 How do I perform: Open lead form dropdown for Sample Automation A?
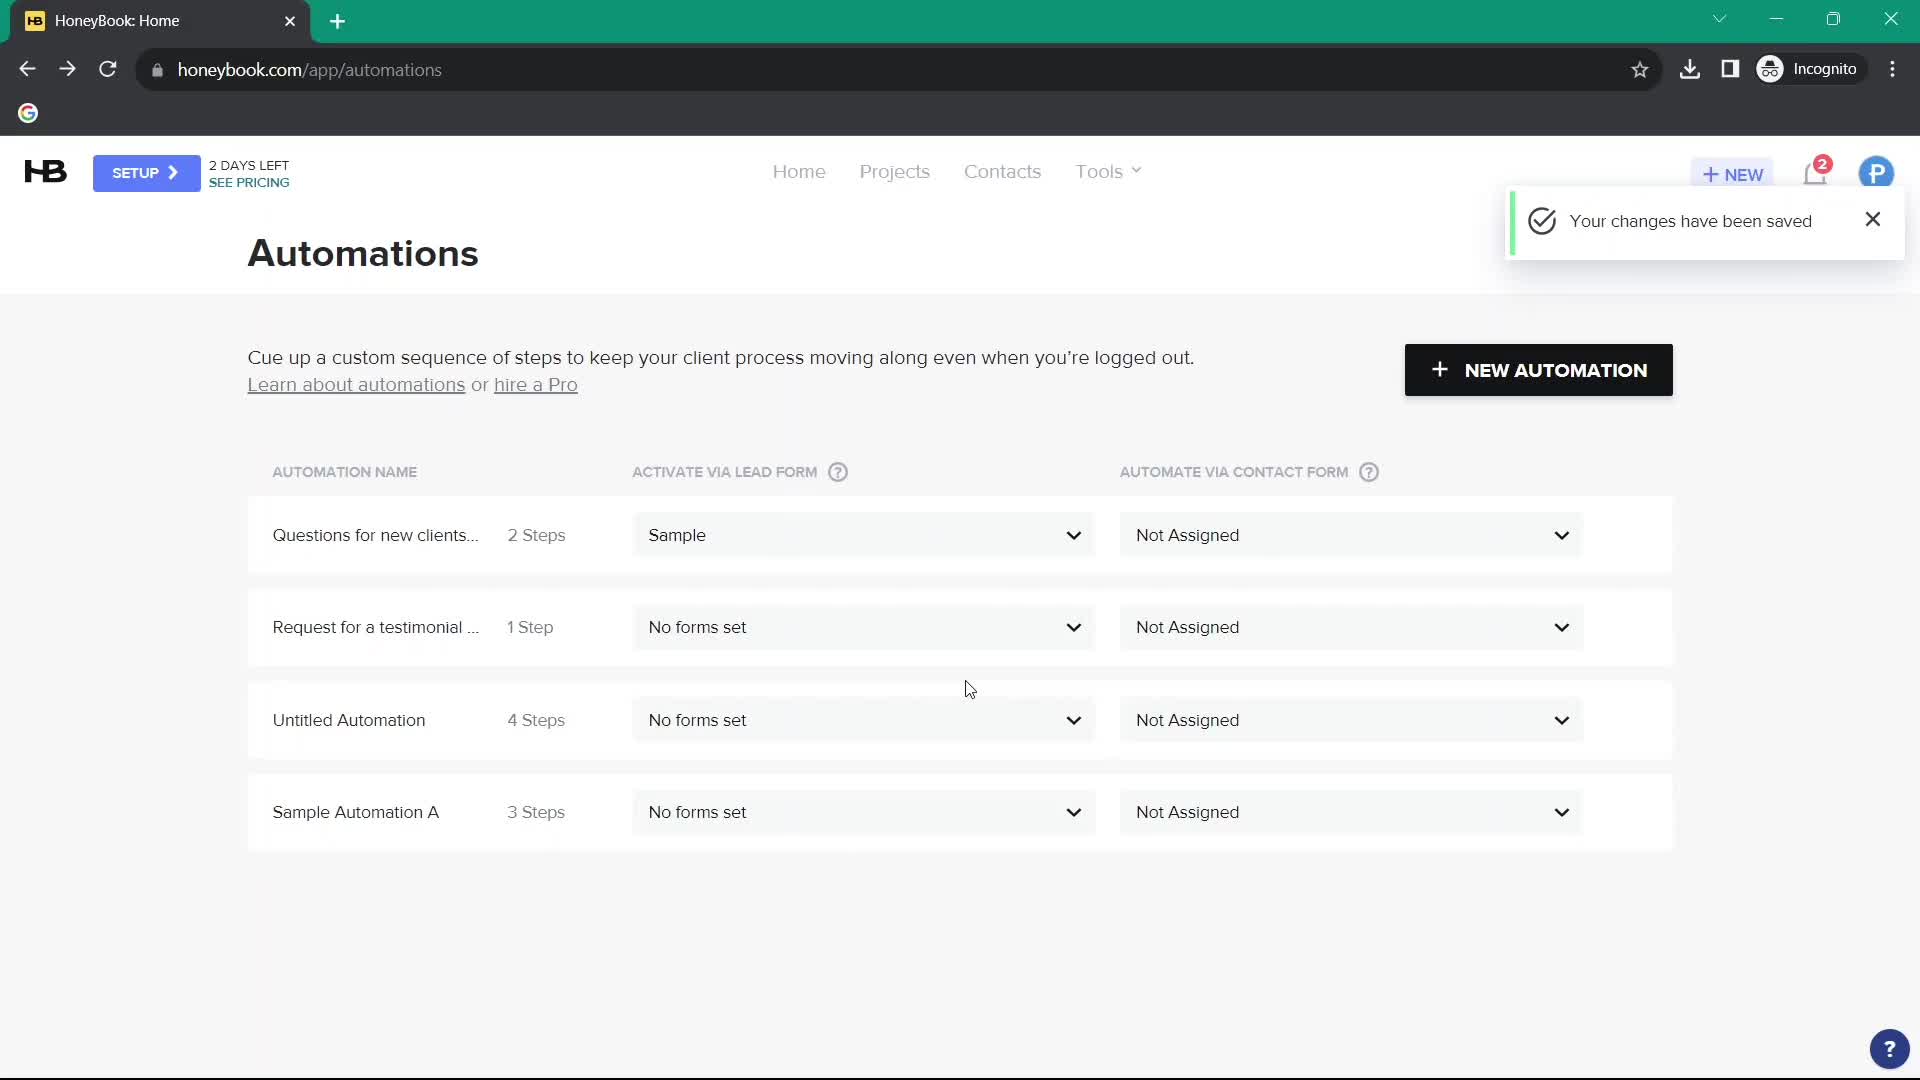click(864, 812)
